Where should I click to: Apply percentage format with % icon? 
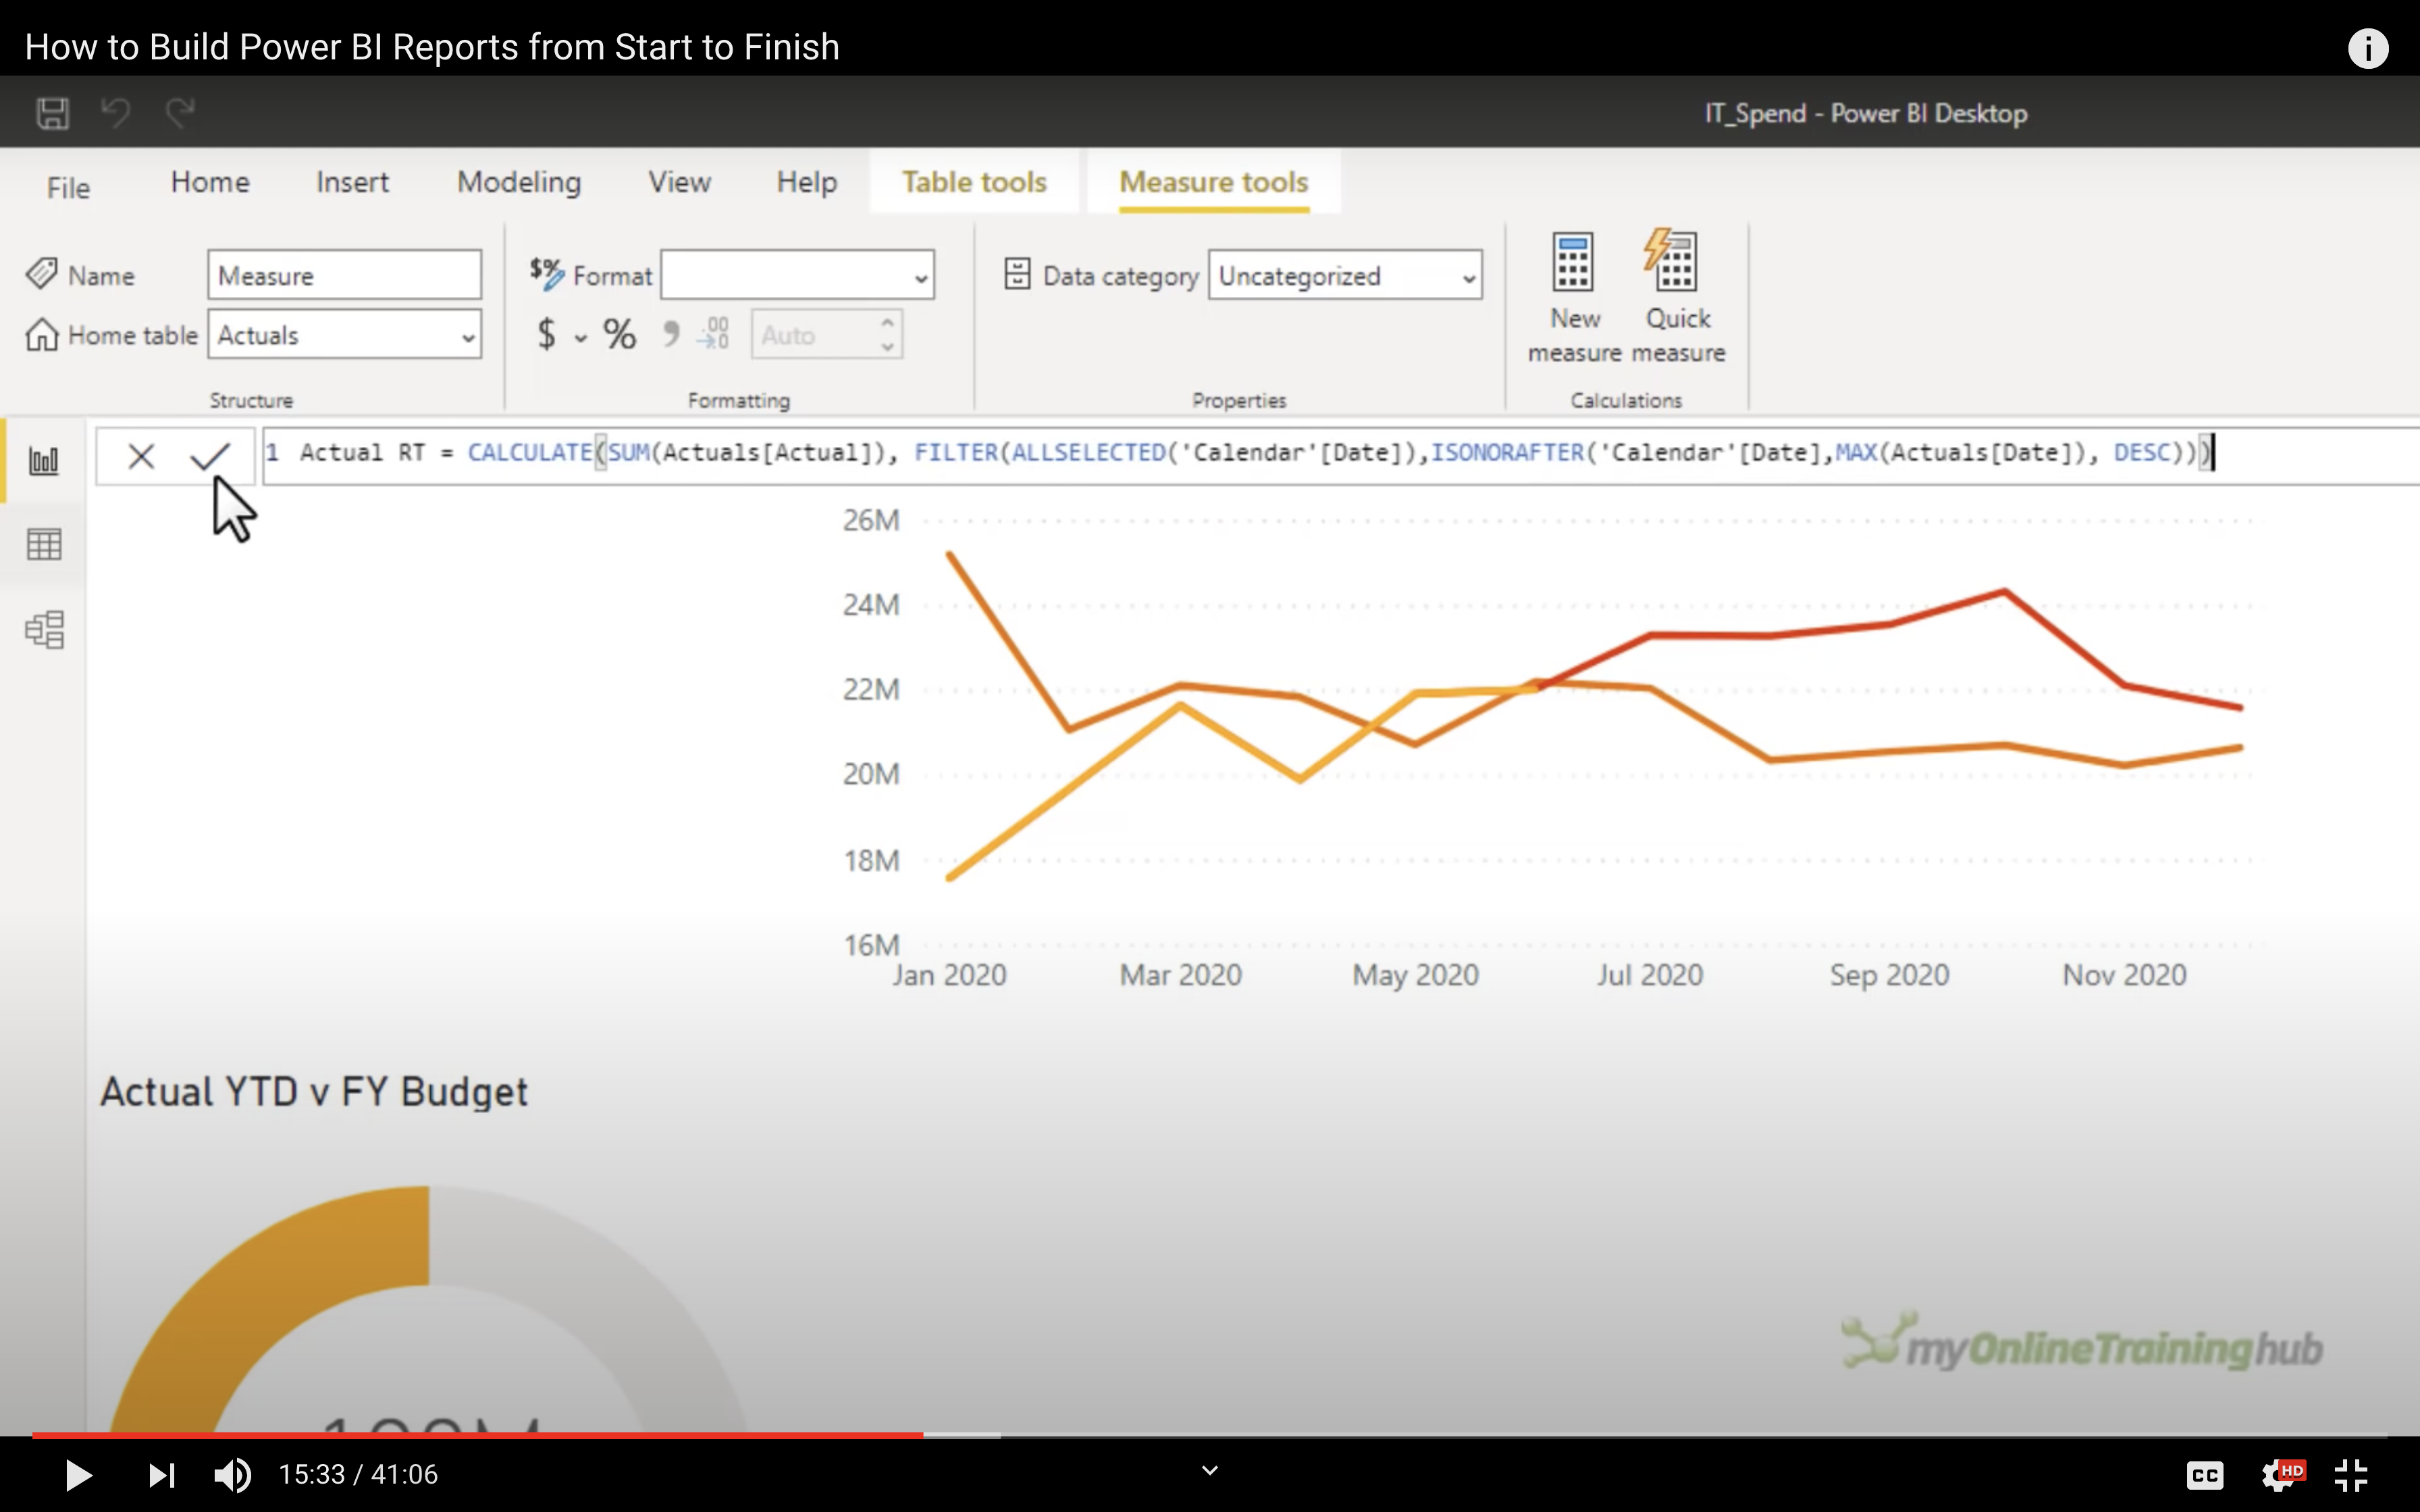click(x=619, y=335)
